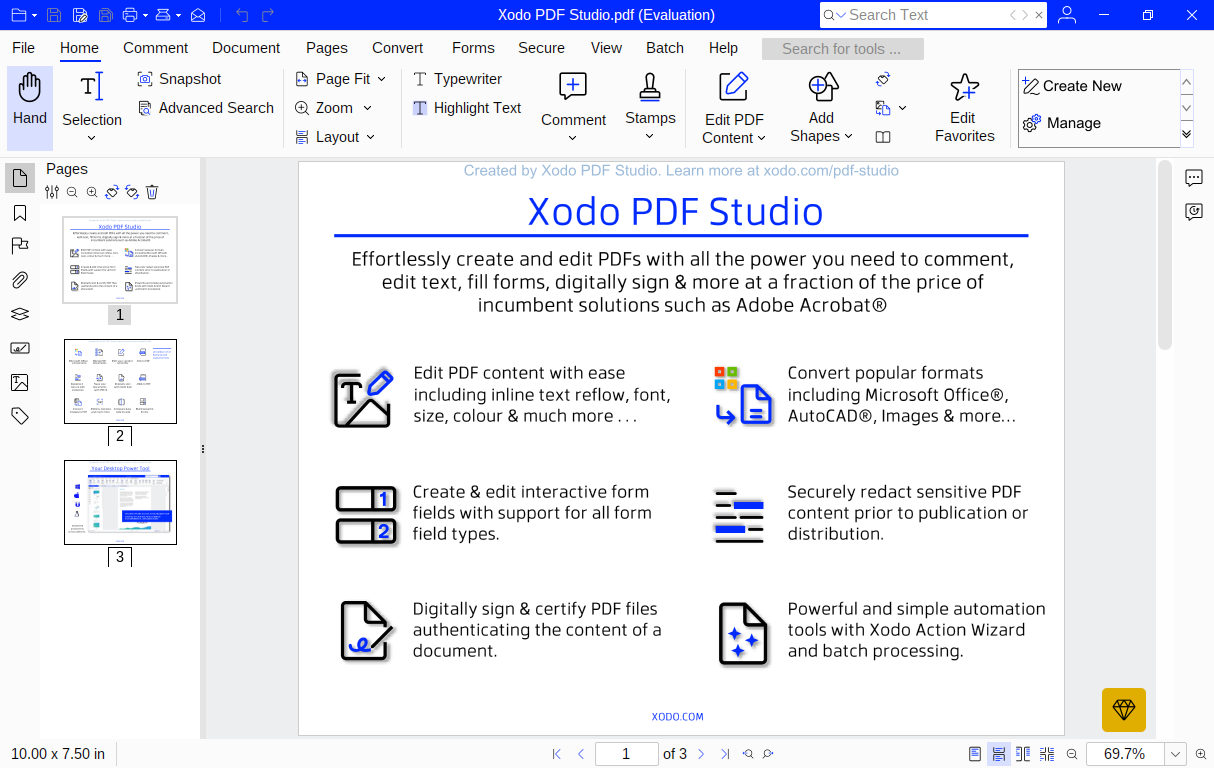Click the email envelope icon in title bar
This screenshot has width=1214, height=768.
tap(198, 15)
